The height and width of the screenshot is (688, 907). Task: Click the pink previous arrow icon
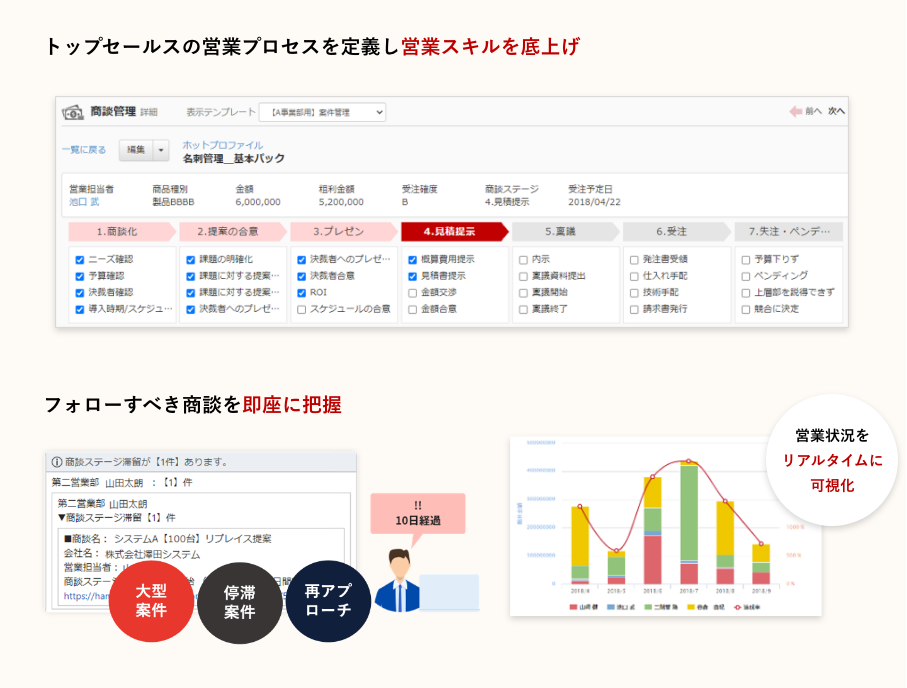point(796,112)
